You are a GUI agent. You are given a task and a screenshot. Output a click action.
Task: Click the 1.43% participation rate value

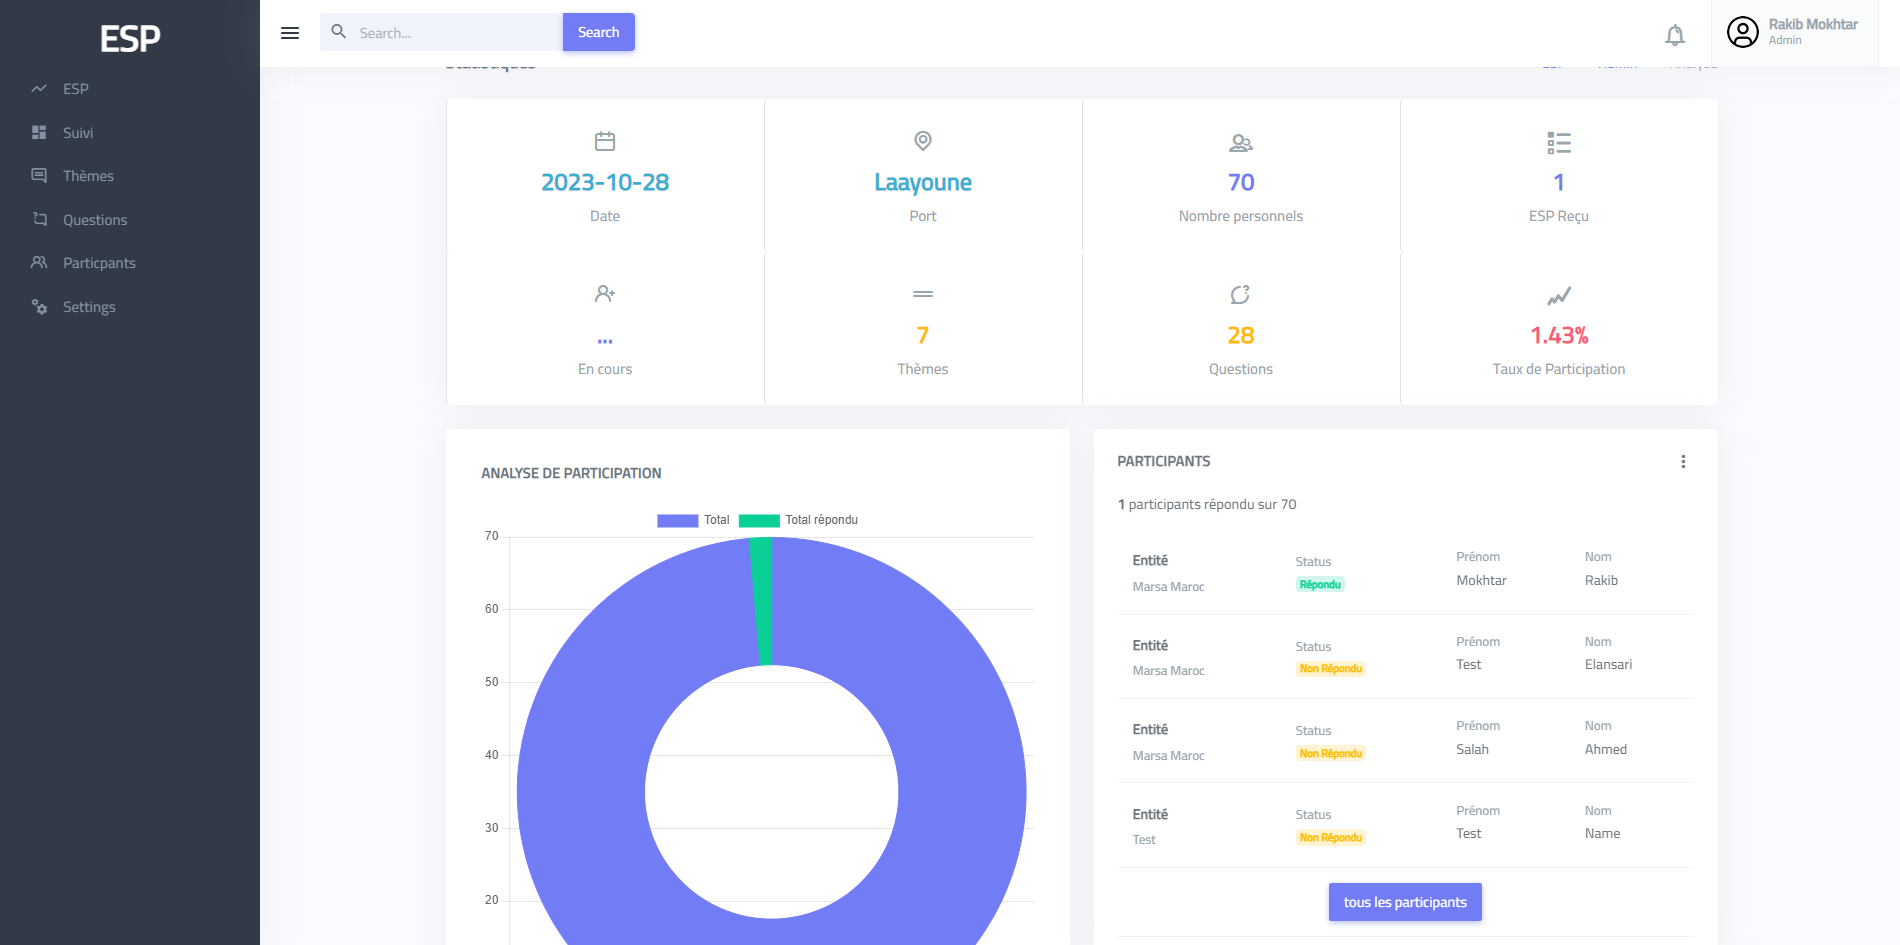click(1559, 335)
